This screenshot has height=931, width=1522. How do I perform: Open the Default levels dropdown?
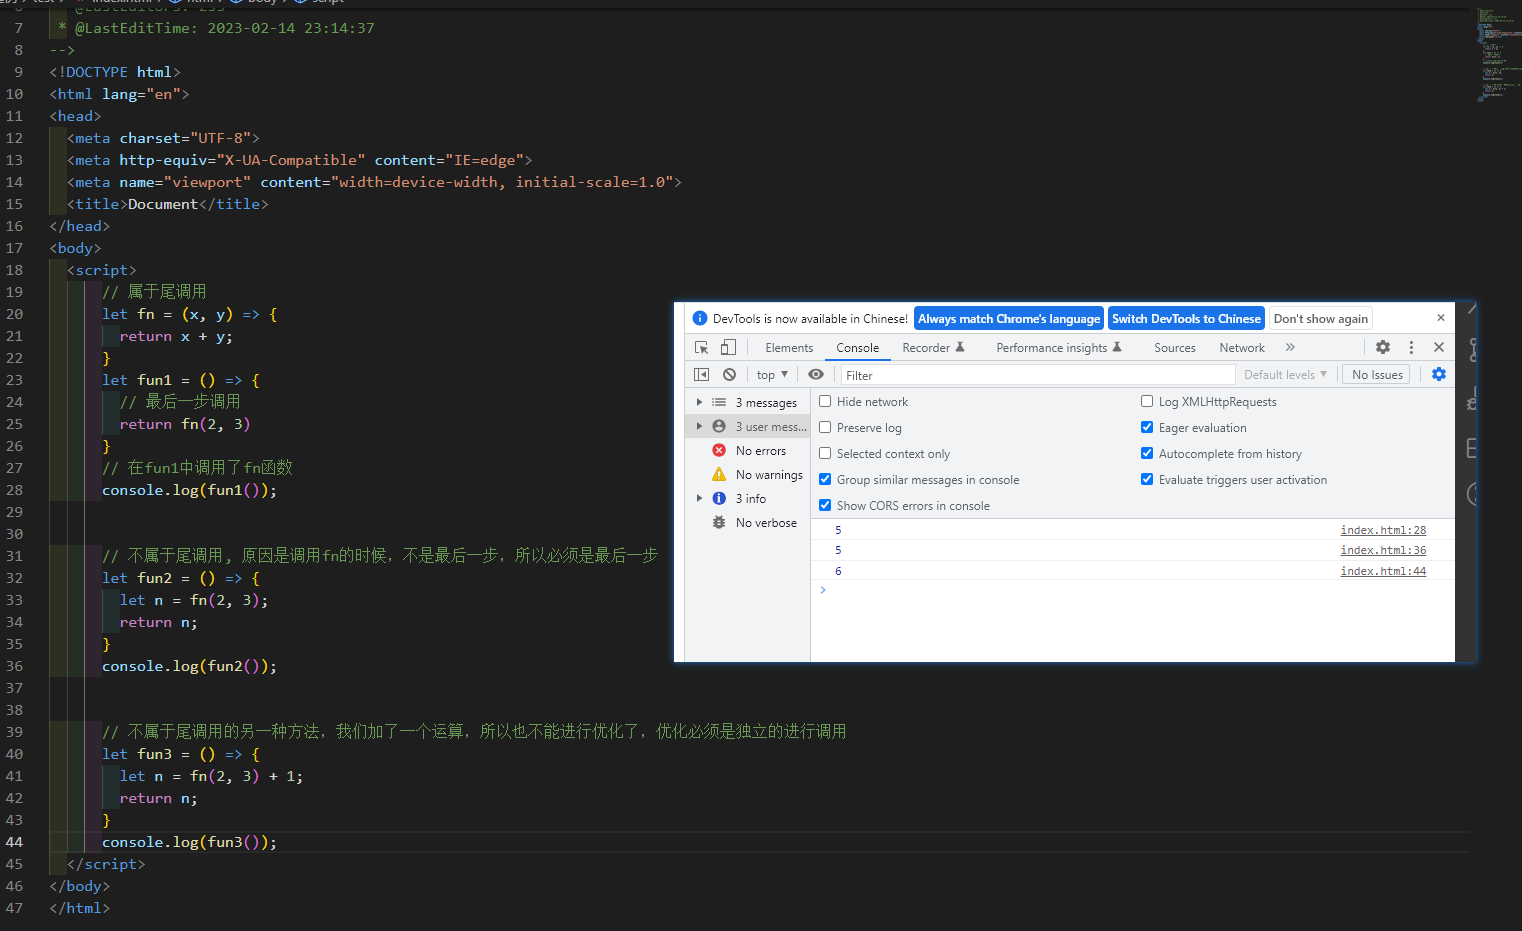tap(1285, 375)
